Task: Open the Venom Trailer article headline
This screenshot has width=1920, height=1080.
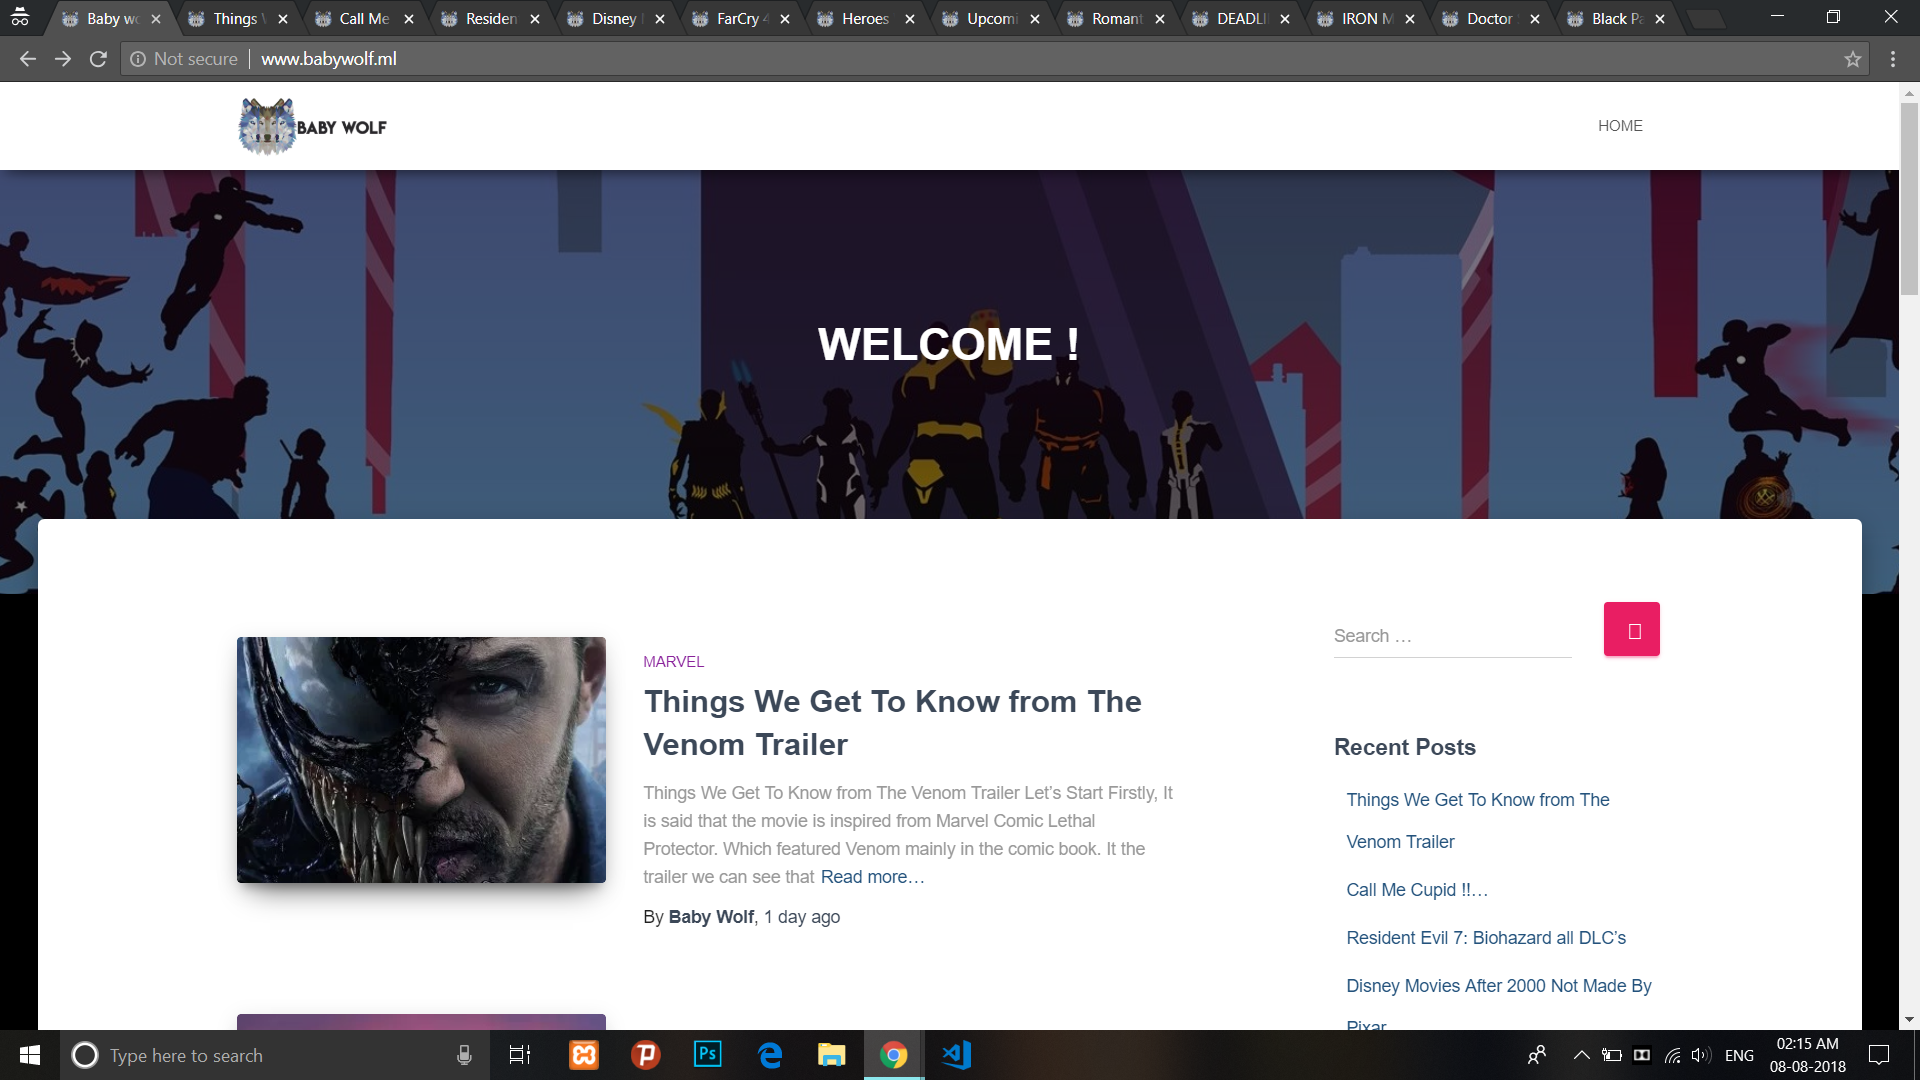Action: (892, 723)
